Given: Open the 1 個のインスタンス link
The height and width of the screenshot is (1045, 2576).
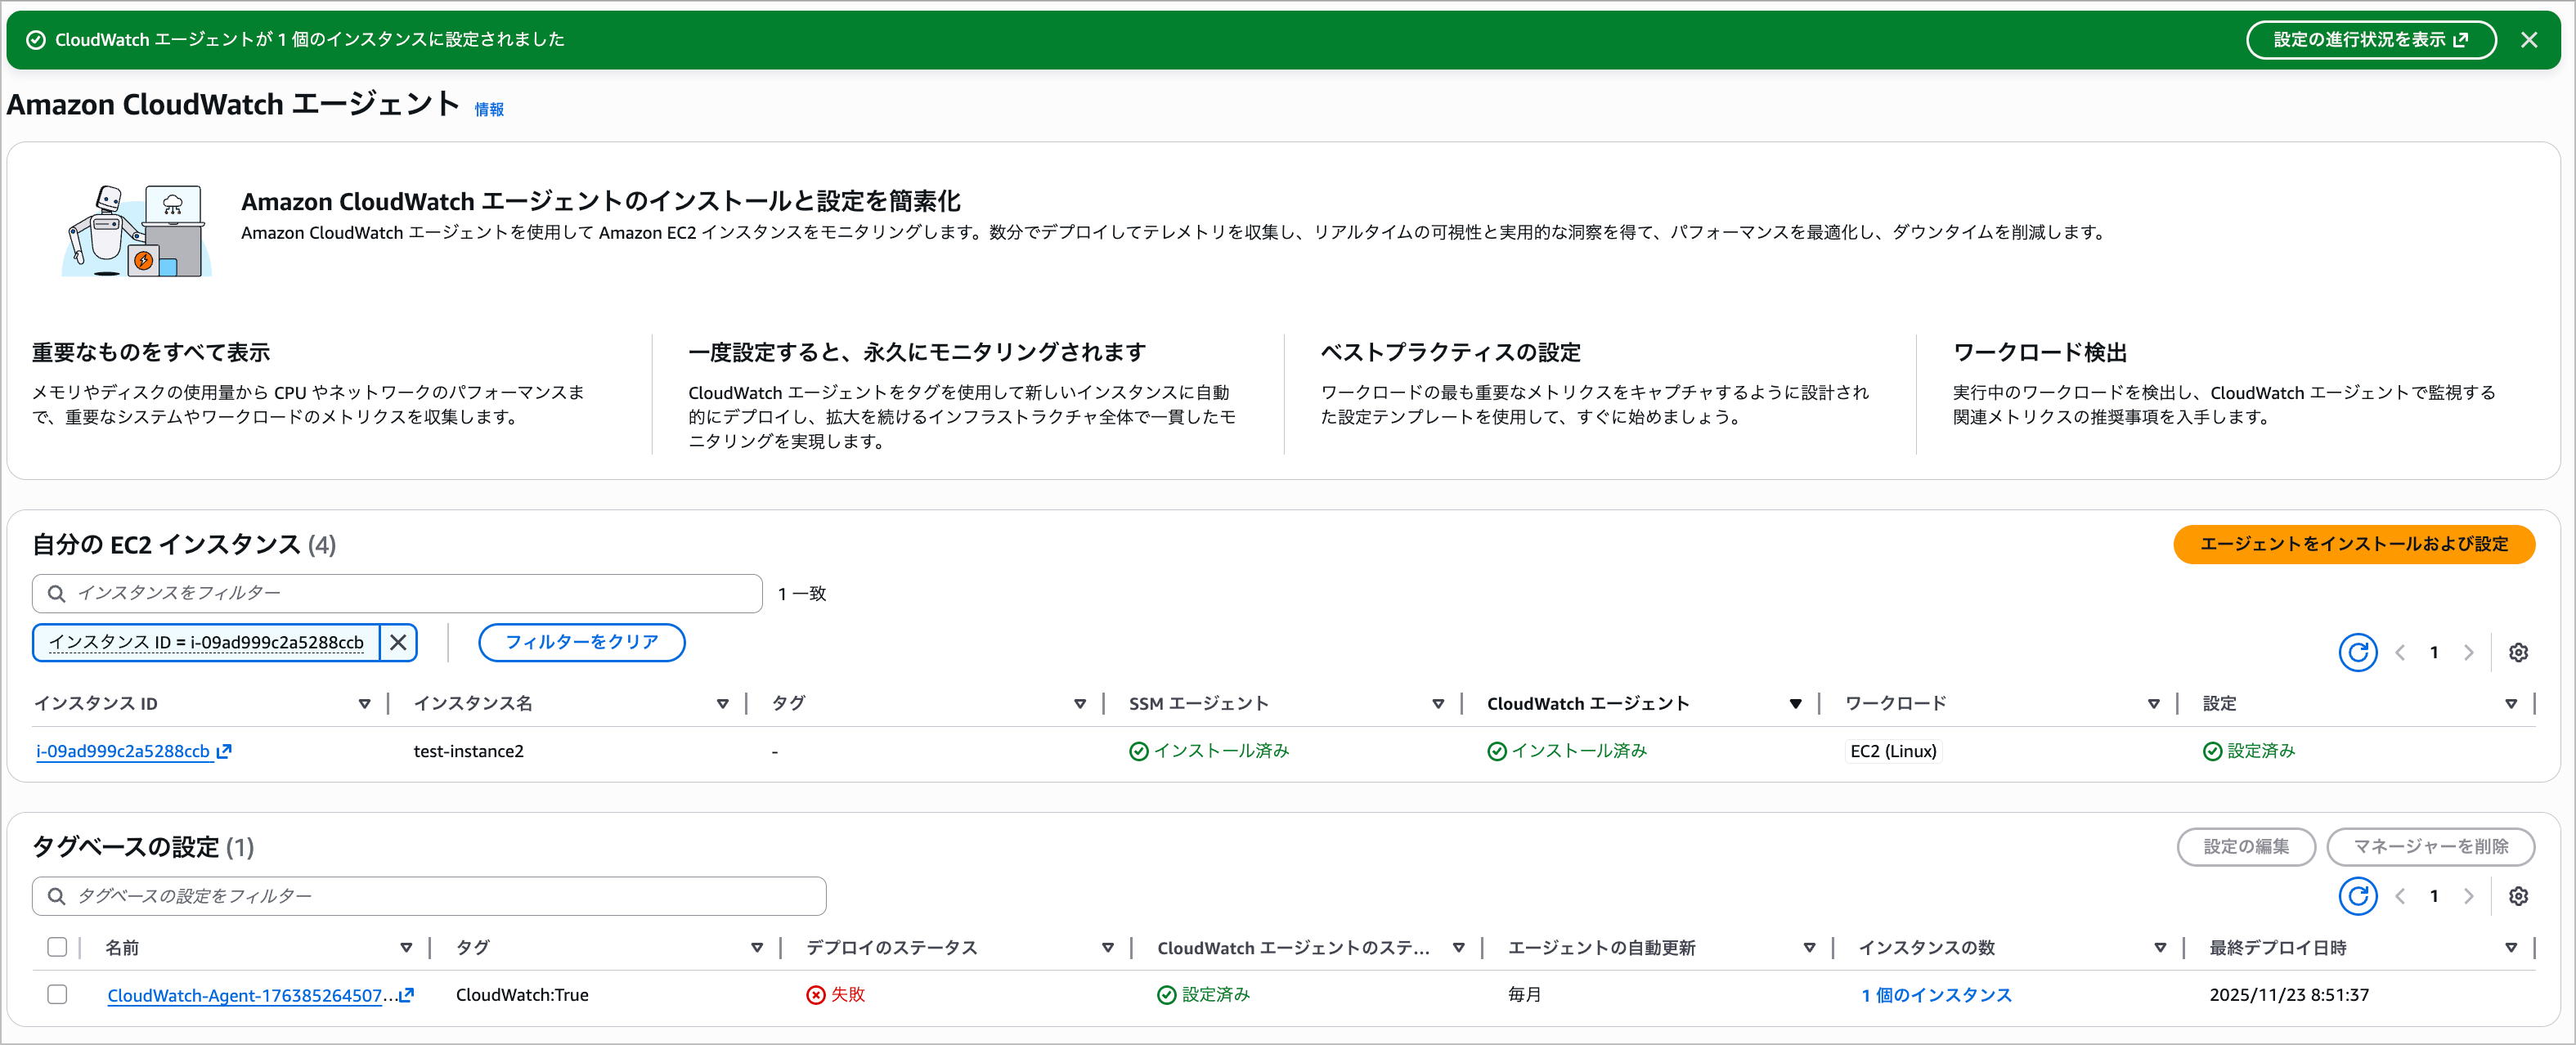Looking at the screenshot, I should 1935,995.
